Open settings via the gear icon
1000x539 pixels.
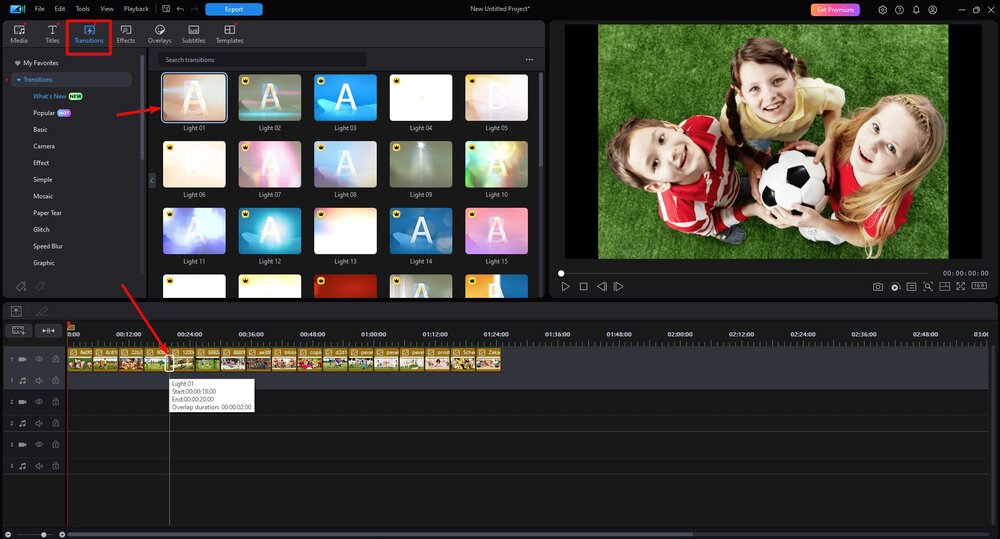tap(882, 9)
